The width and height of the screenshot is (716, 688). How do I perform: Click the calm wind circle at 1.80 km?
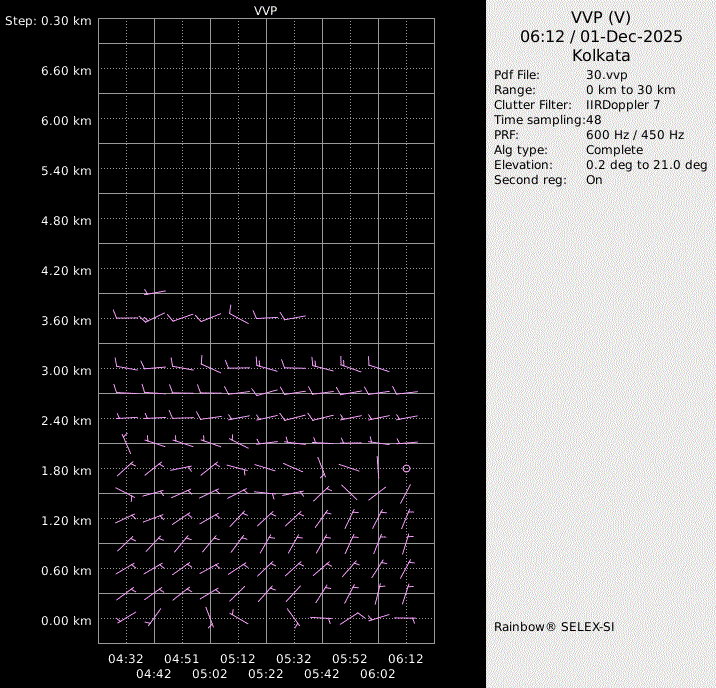(406, 468)
